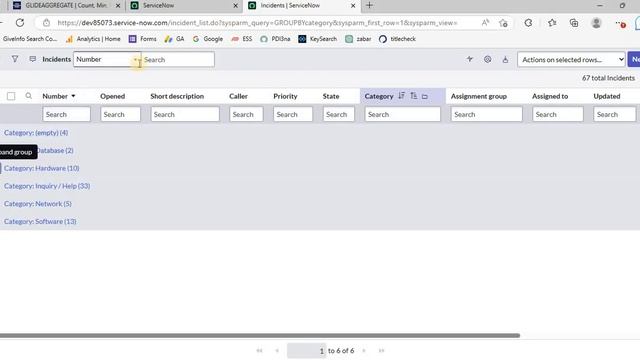
Task: Open browser settings and more menu
Action: (620, 23)
